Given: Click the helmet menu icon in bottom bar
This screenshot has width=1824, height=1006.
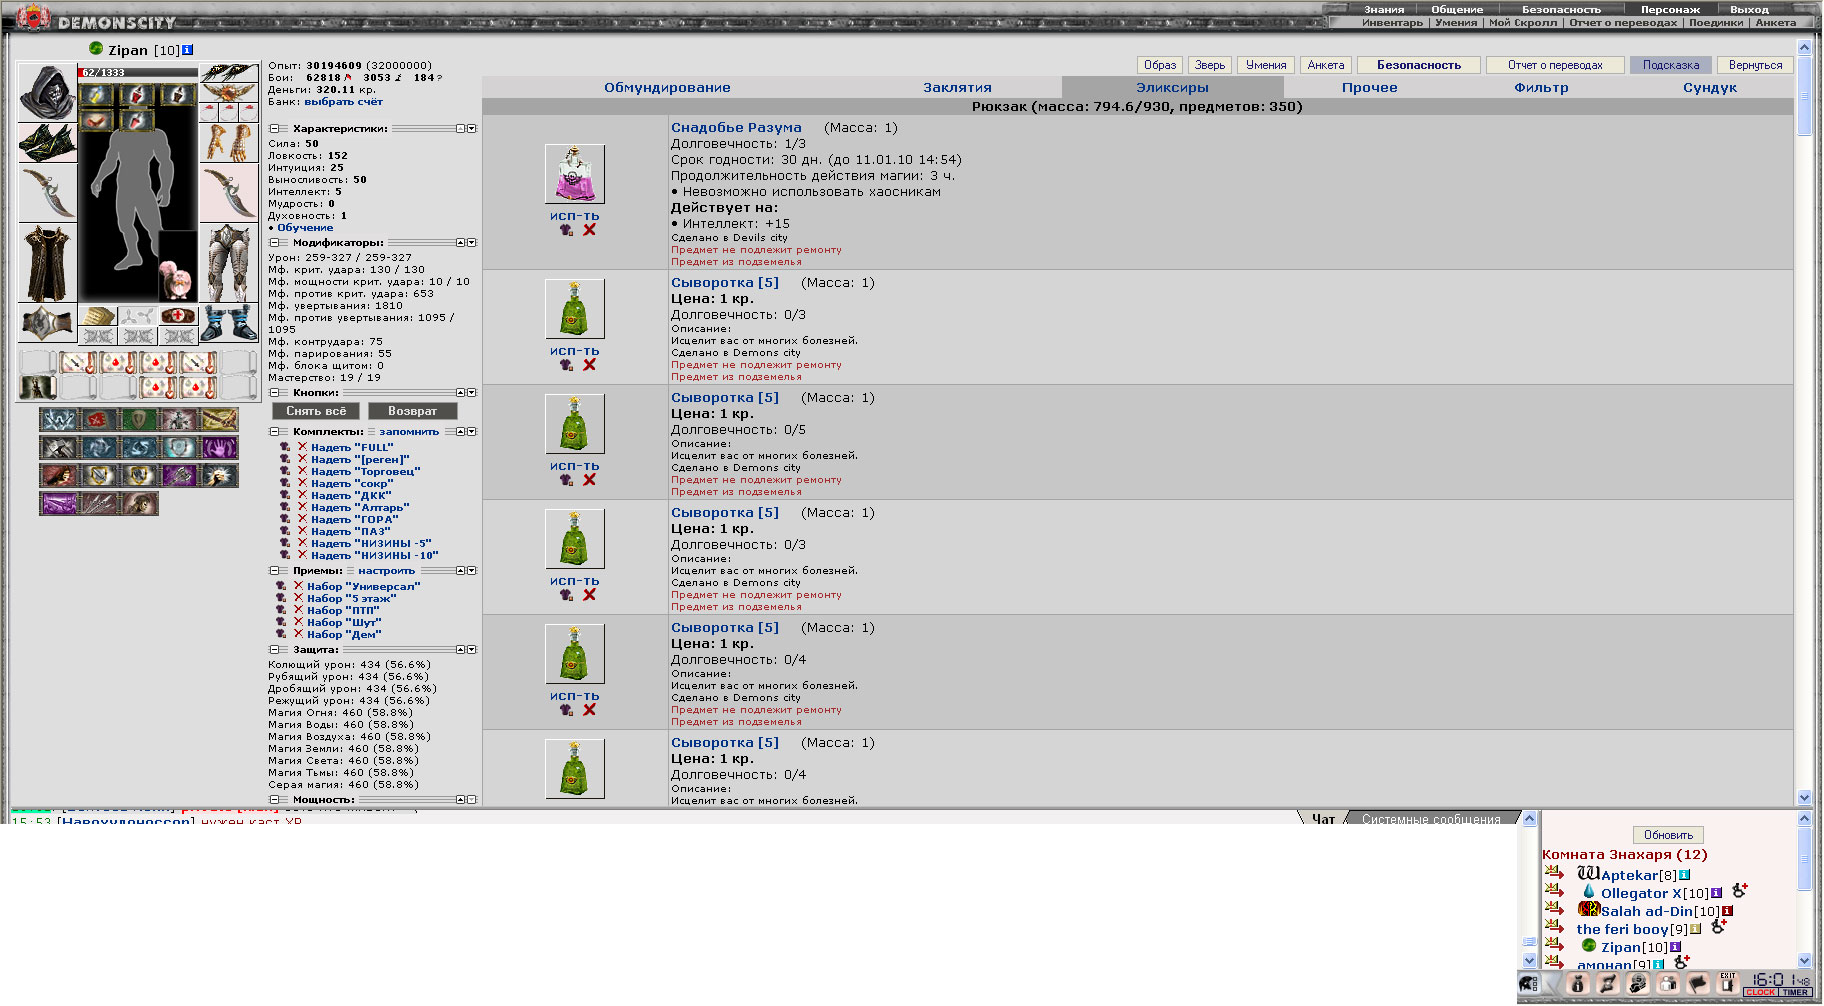Looking at the screenshot, I should point(1528,984).
